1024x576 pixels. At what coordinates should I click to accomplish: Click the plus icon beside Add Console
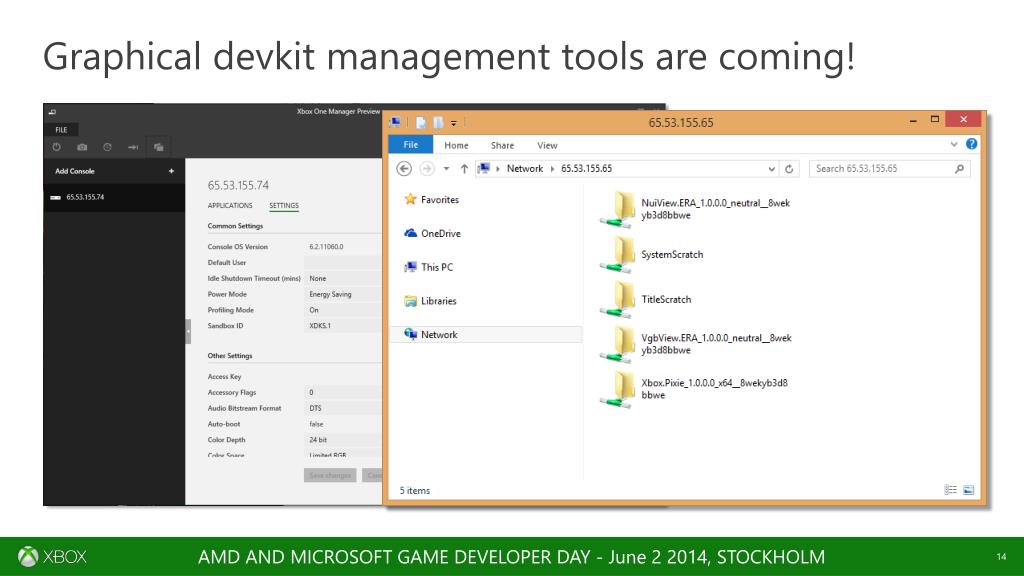coord(171,171)
